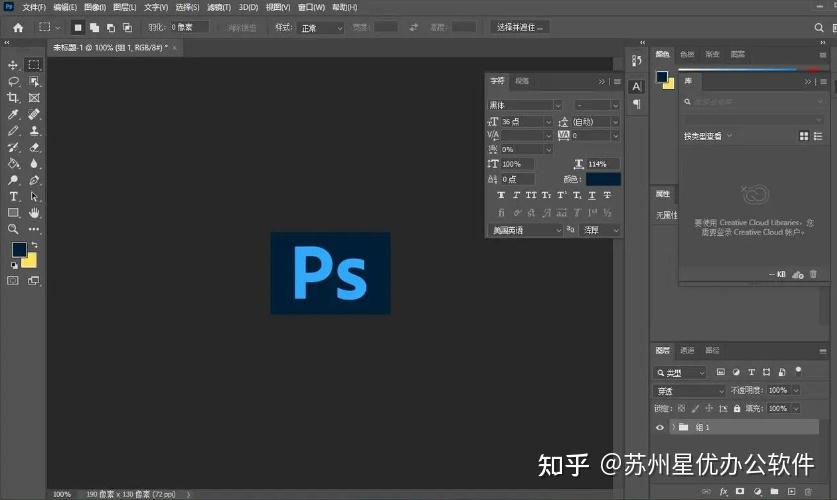Select the Frame tool
837x500 pixels.
point(34,98)
